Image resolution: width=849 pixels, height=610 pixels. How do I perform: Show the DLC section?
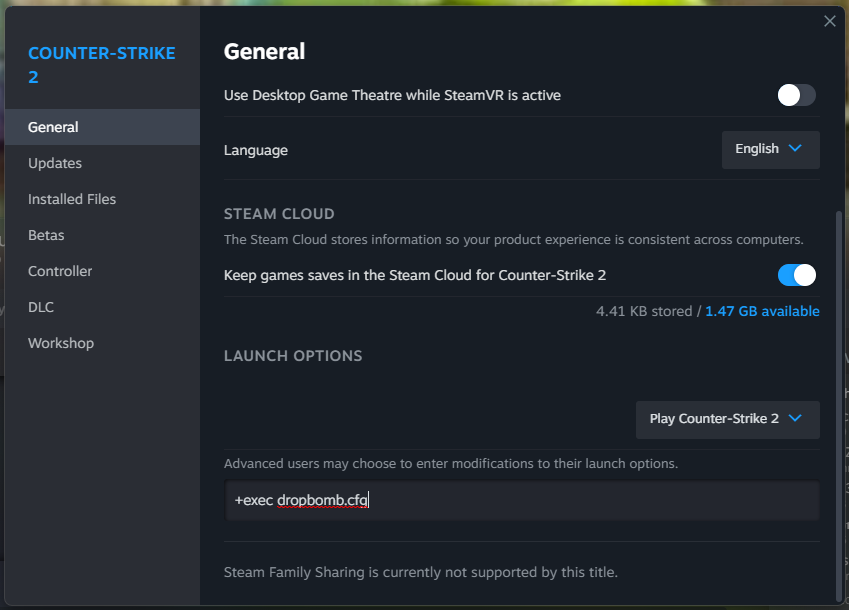coord(41,307)
